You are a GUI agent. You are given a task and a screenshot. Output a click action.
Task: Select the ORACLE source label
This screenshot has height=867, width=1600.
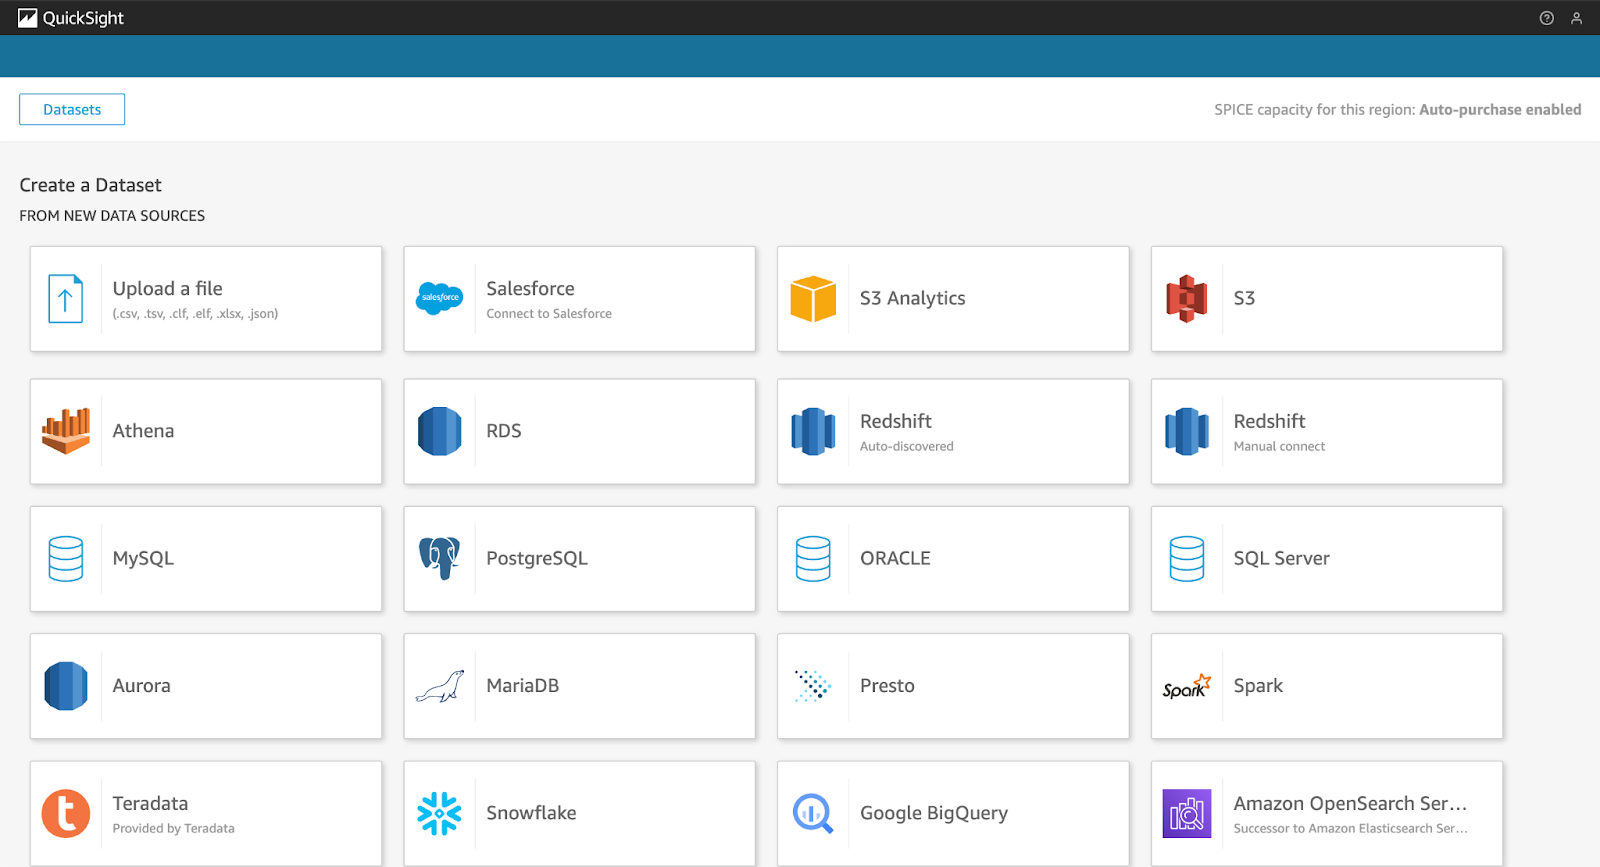point(895,558)
